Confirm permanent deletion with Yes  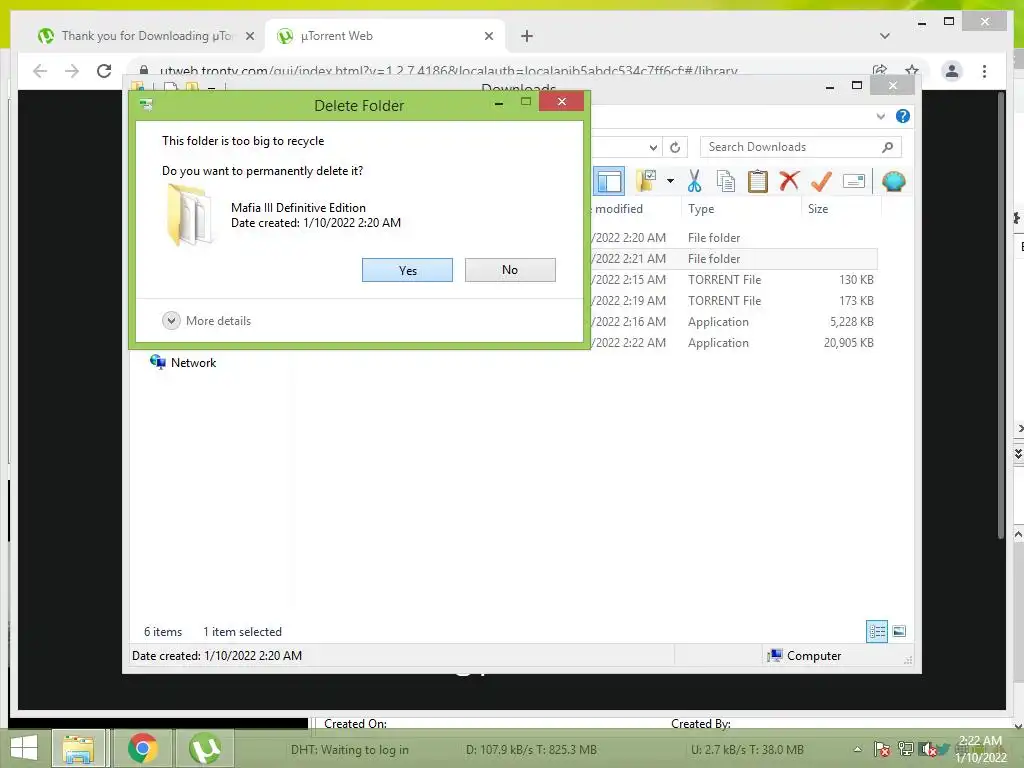pyautogui.click(x=407, y=270)
